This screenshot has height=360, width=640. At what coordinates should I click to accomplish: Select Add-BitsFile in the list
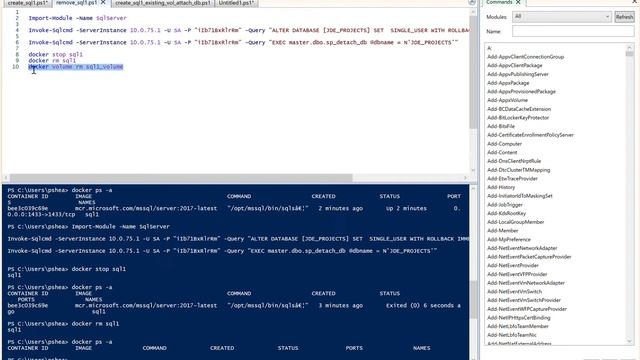point(500,126)
